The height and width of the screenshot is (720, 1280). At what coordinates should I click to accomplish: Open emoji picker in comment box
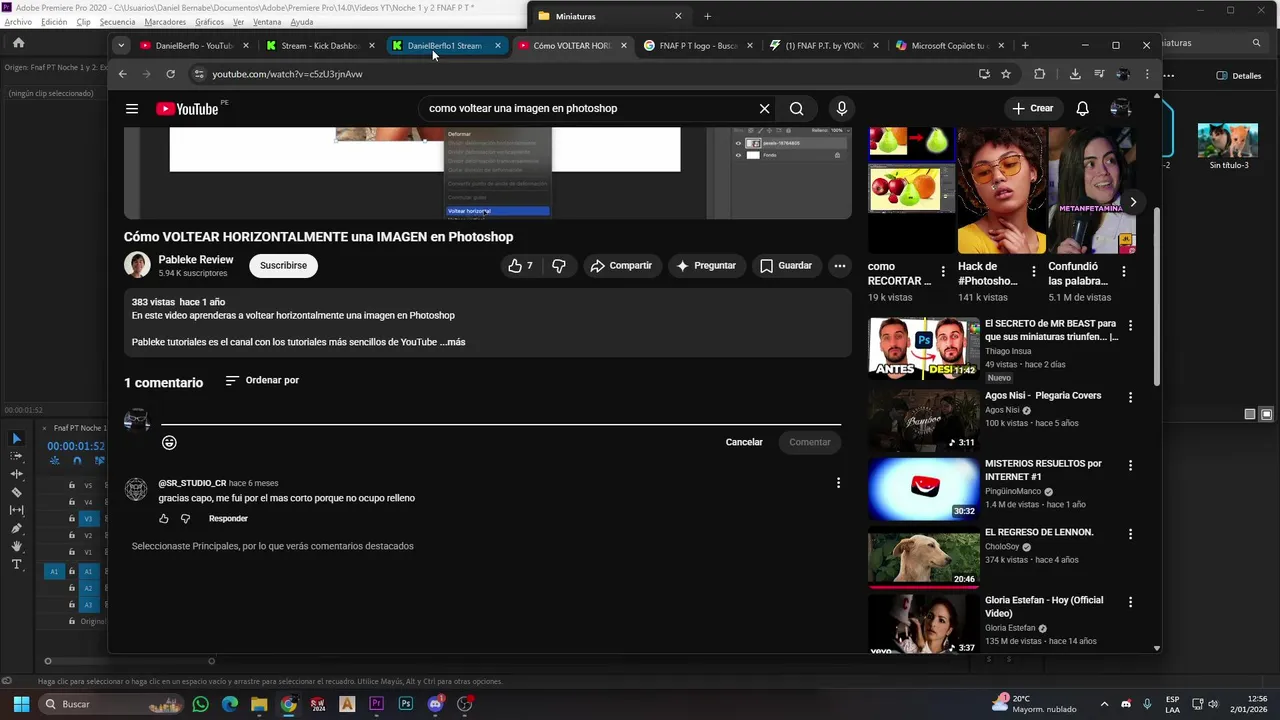pyautogui.click(x=169, y=442)
